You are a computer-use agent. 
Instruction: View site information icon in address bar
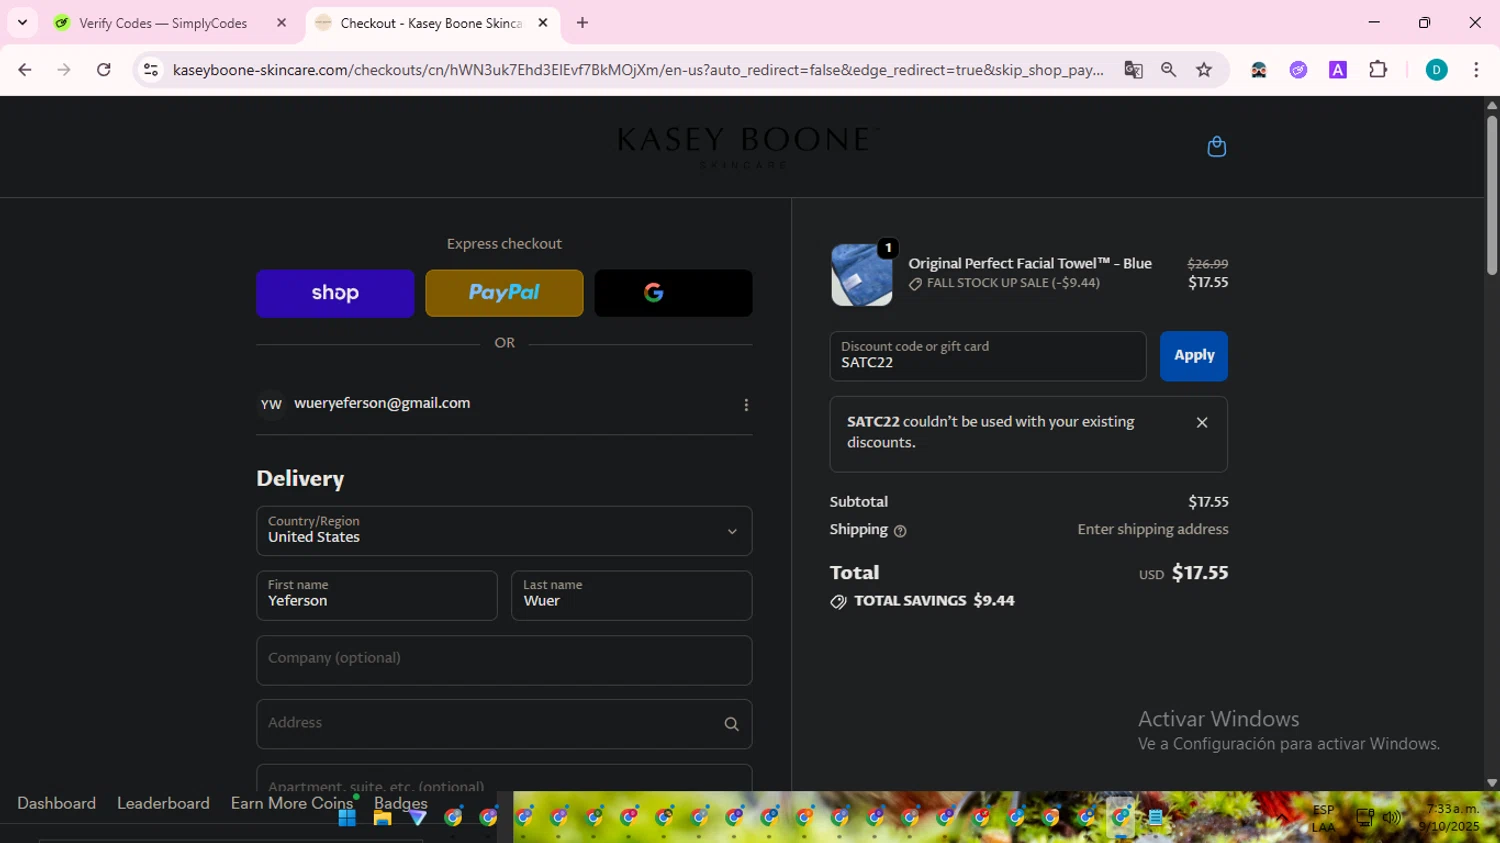(x=151, y=70)
